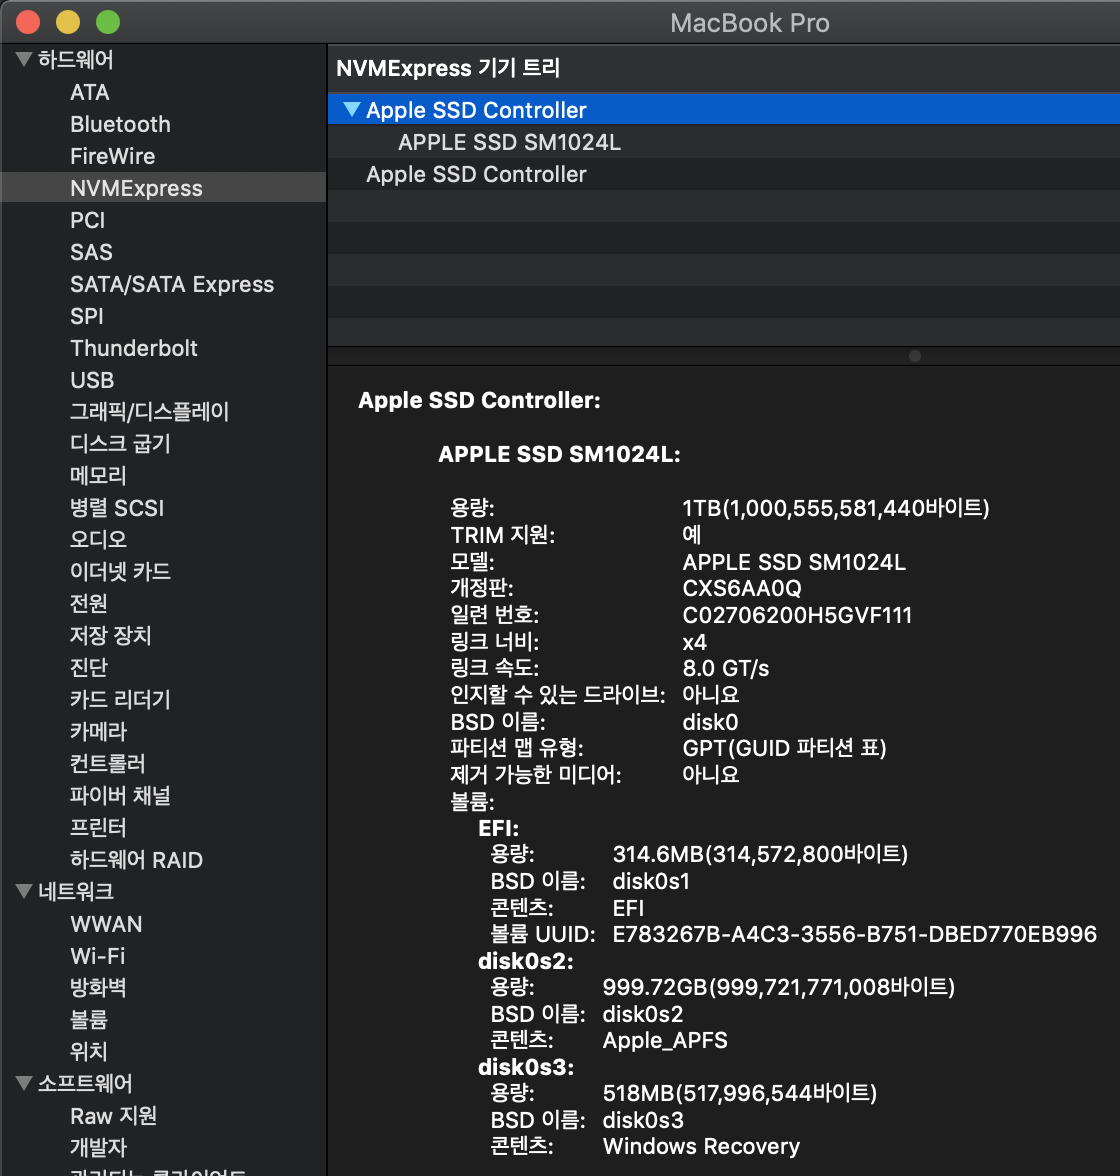Open 오디오 hardware entry
This screenshot has width=1120, height=1176.
point(98,539)
